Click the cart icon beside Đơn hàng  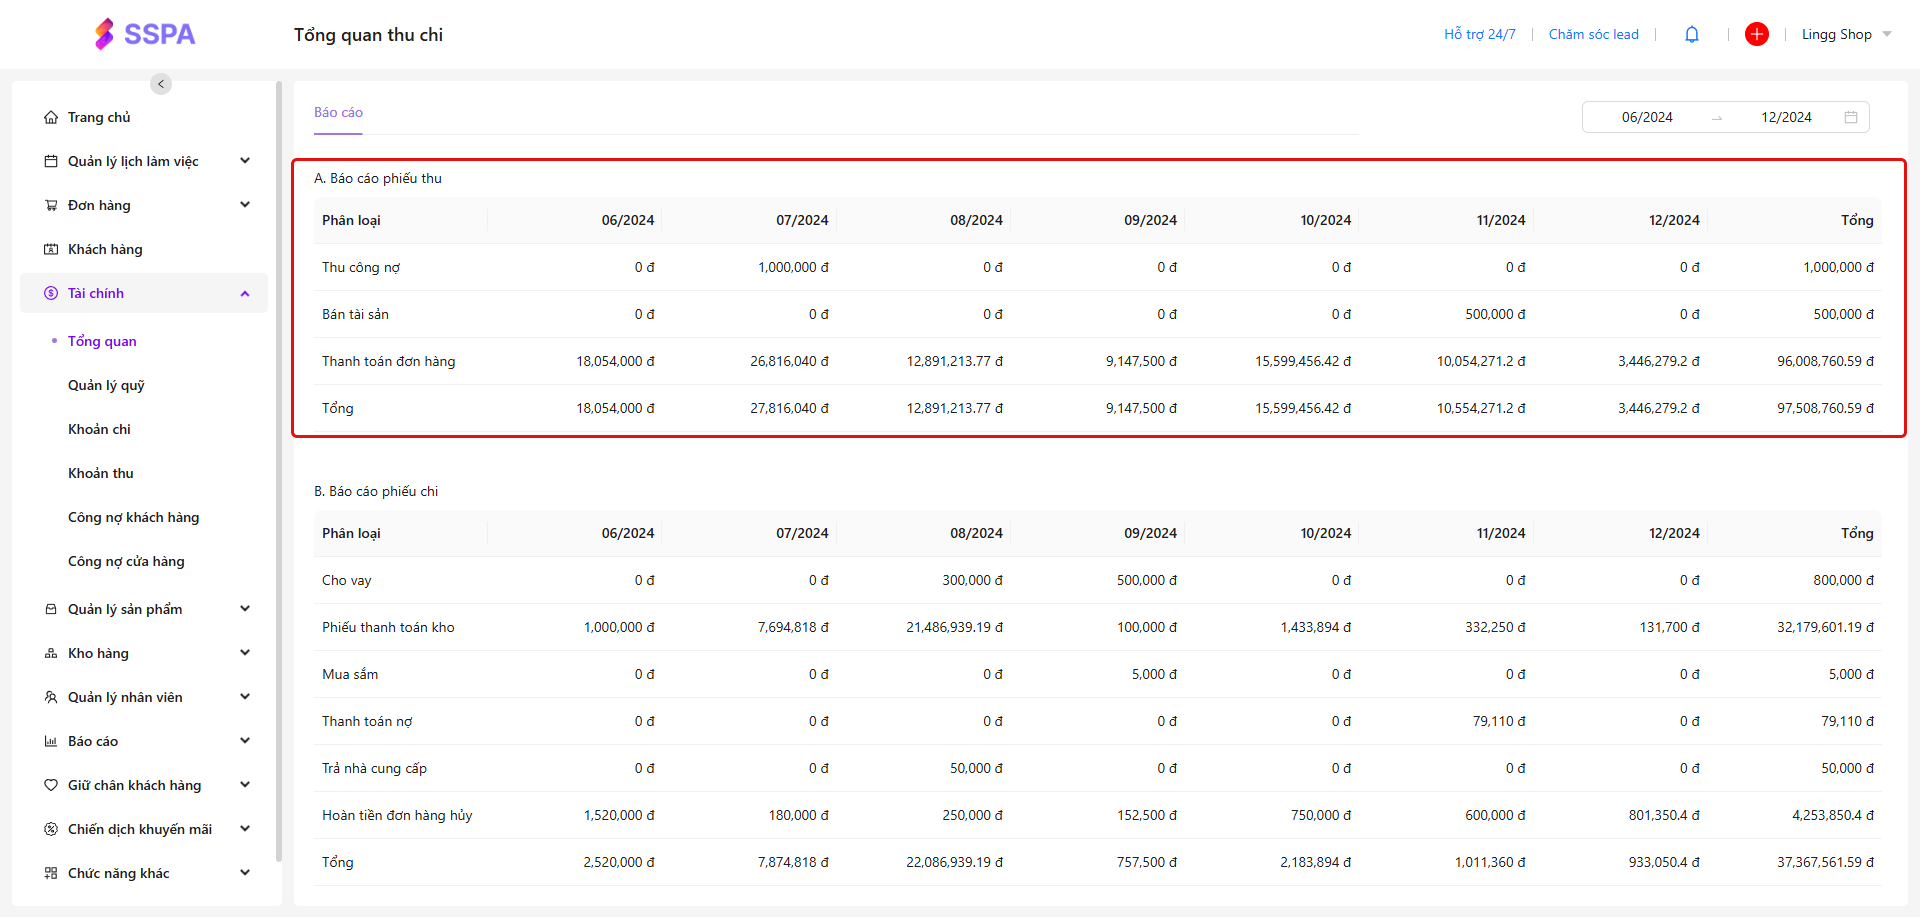pos(51,205)
